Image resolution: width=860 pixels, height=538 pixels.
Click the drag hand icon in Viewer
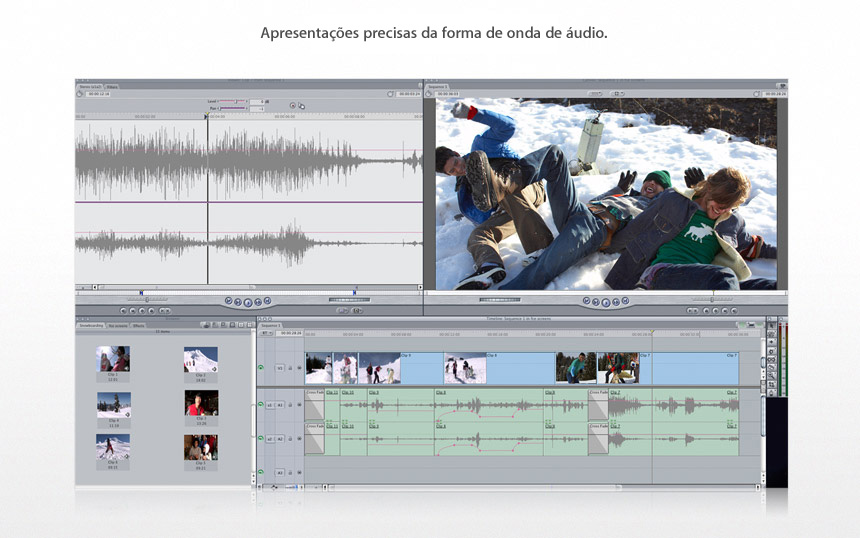click(x=301, y=105)
